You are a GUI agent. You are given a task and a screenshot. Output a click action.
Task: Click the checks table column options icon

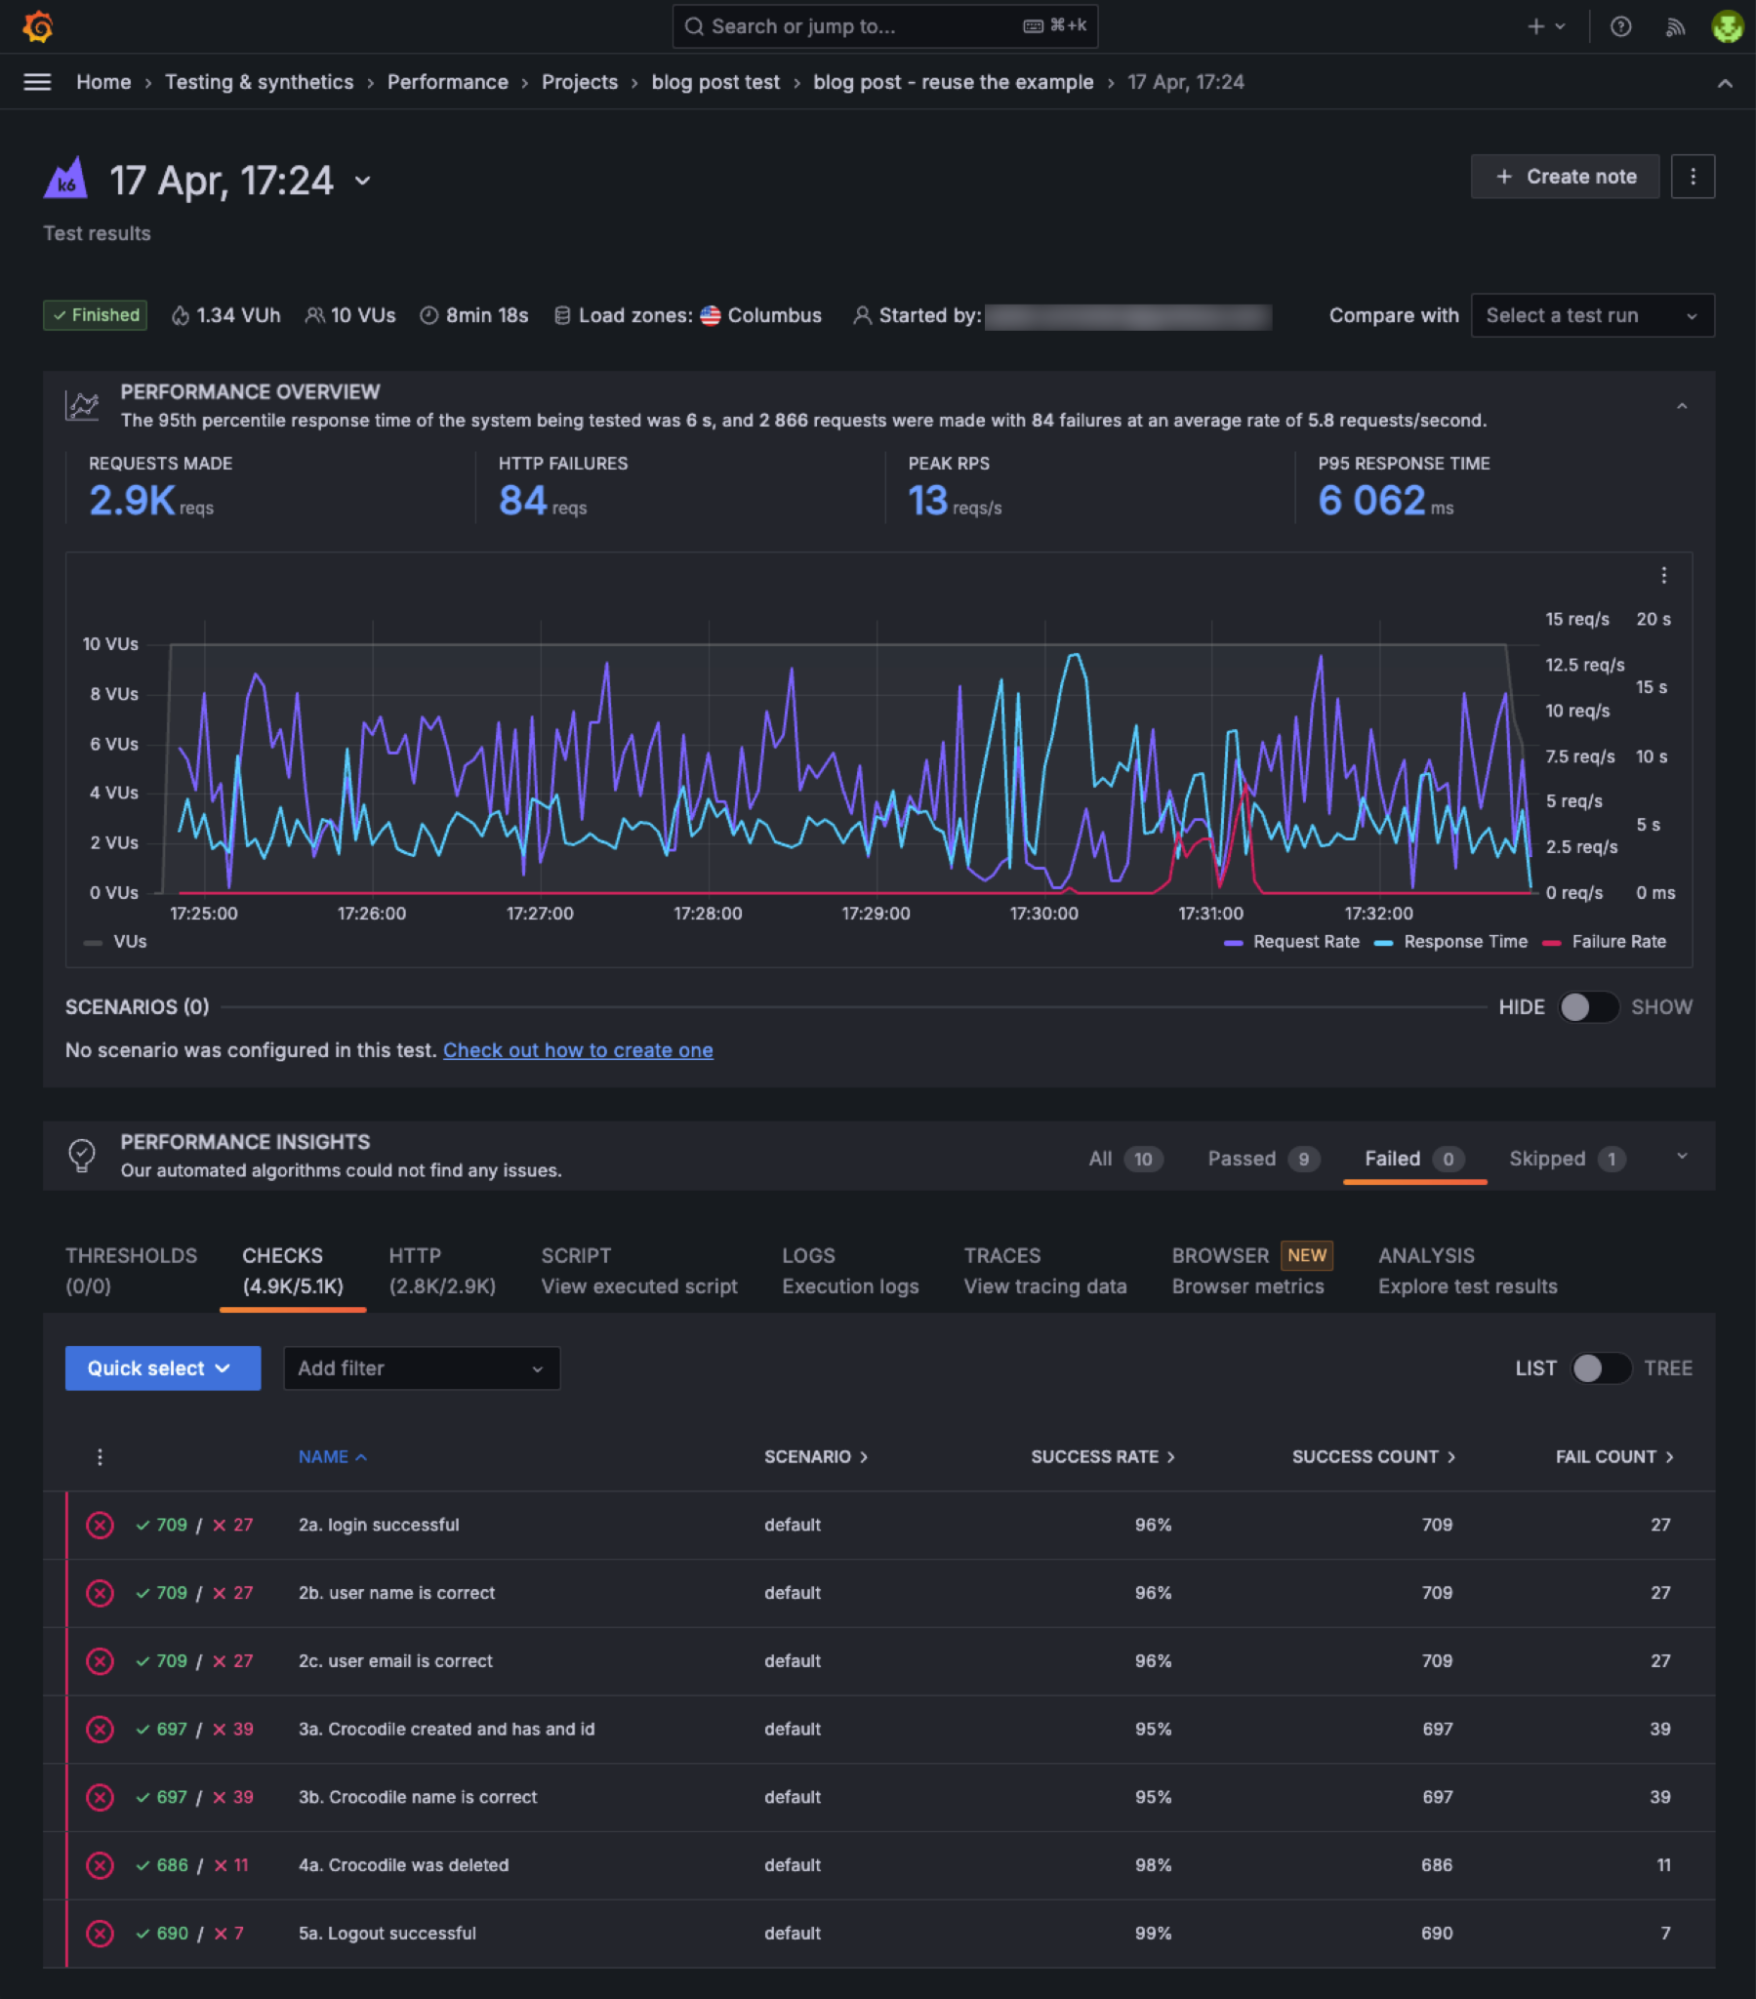coord(99,1457)
